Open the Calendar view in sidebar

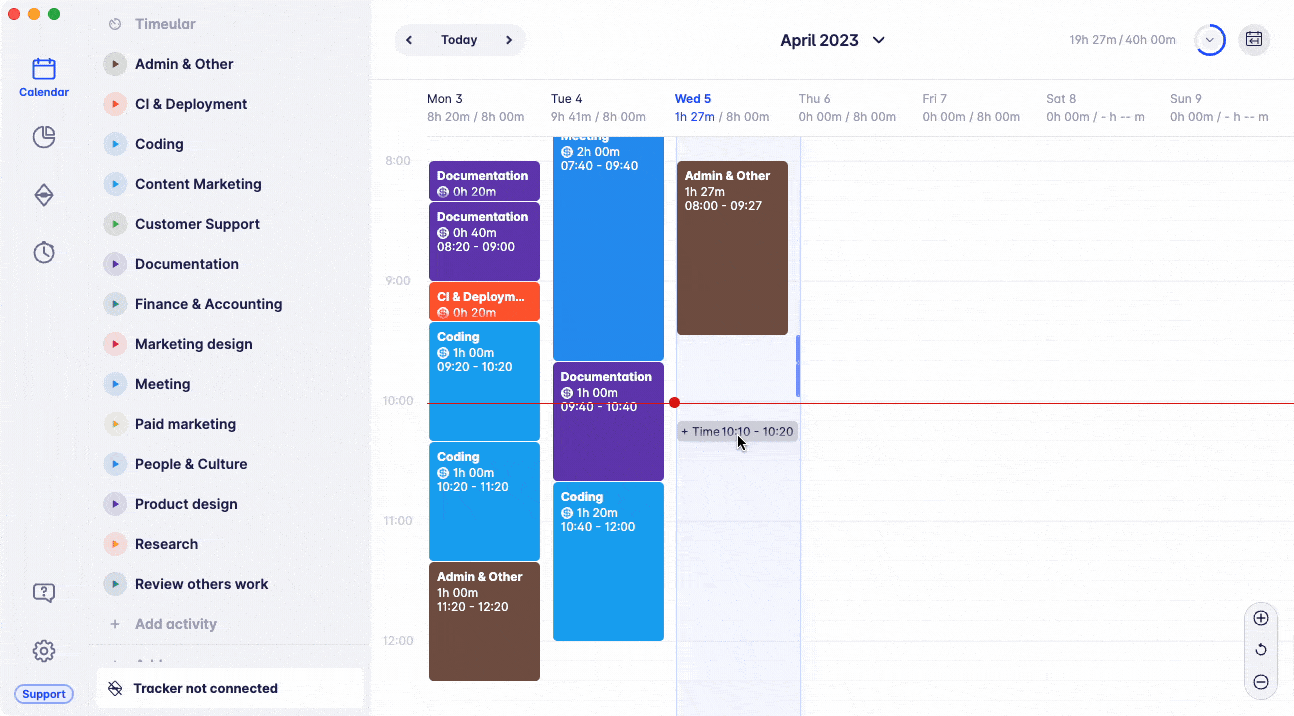point(44,77)
